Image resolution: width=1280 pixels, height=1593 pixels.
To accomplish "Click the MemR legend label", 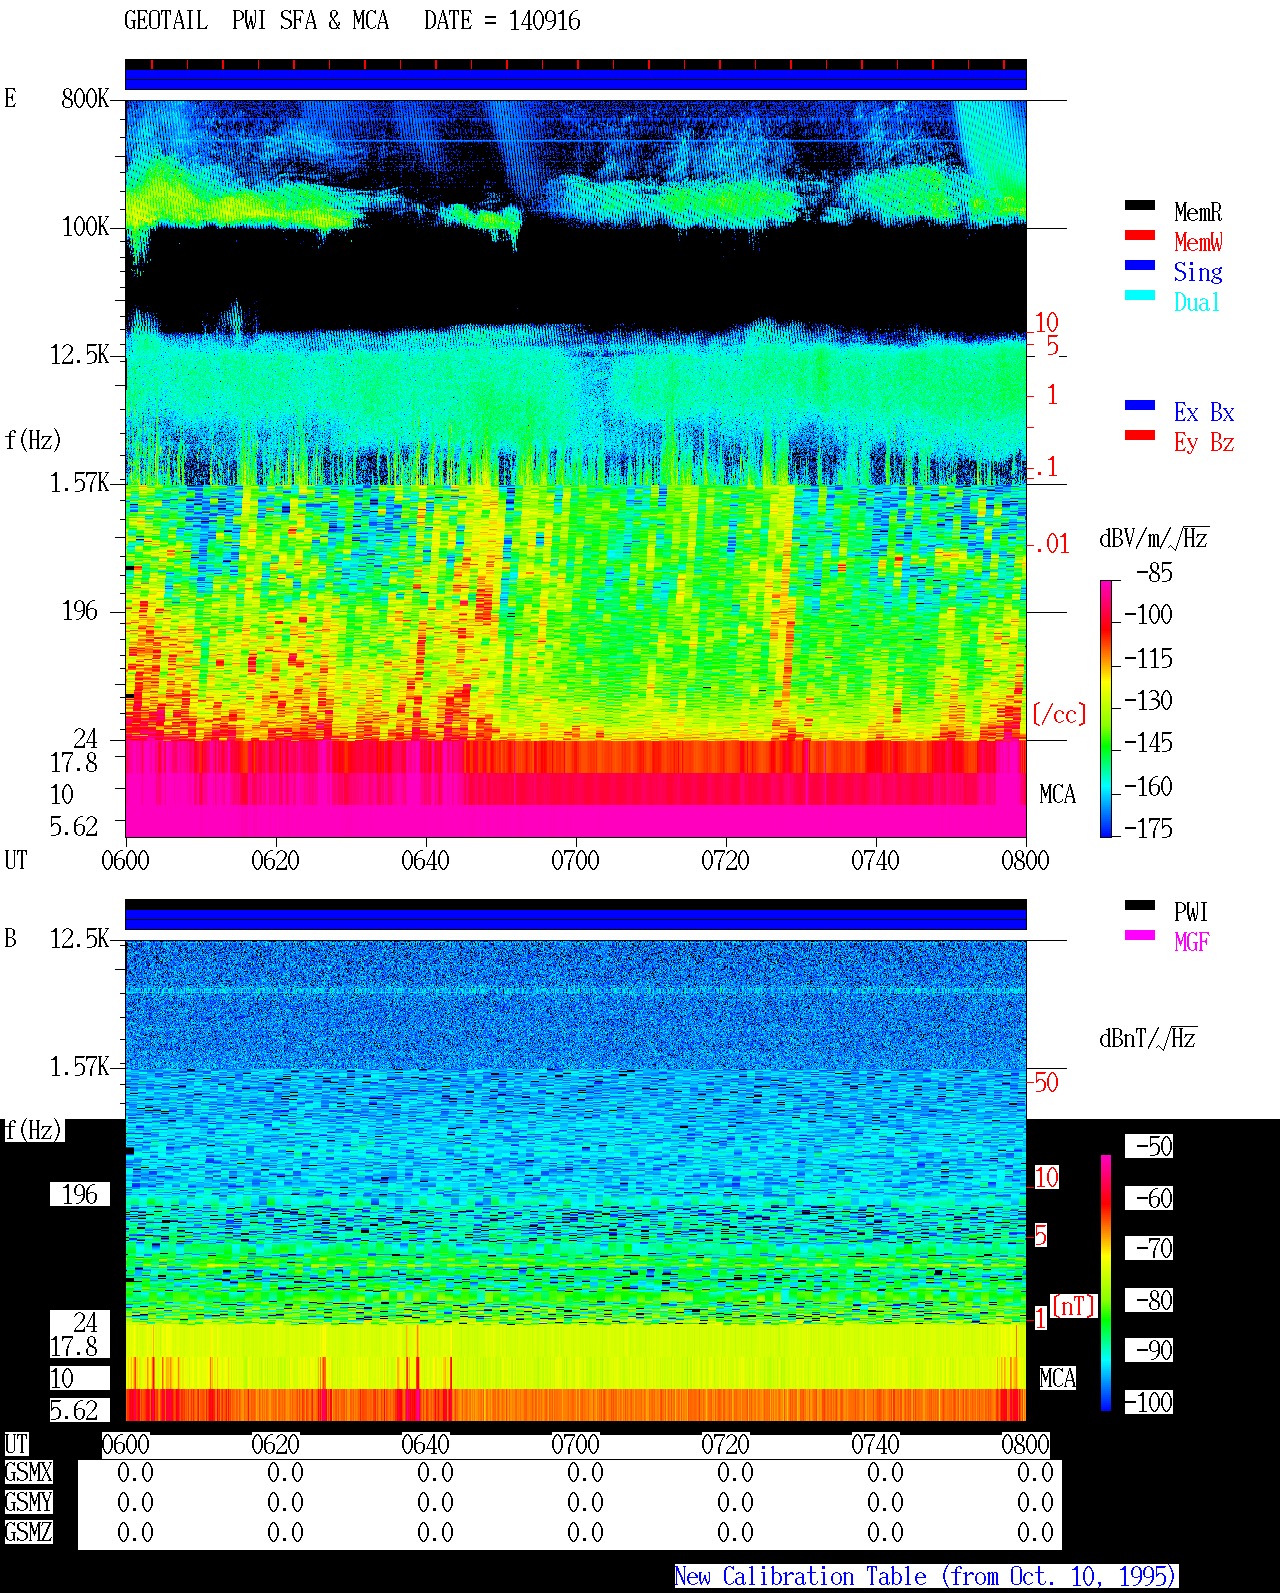I will pyautogui.click(x=1198, y=212).
